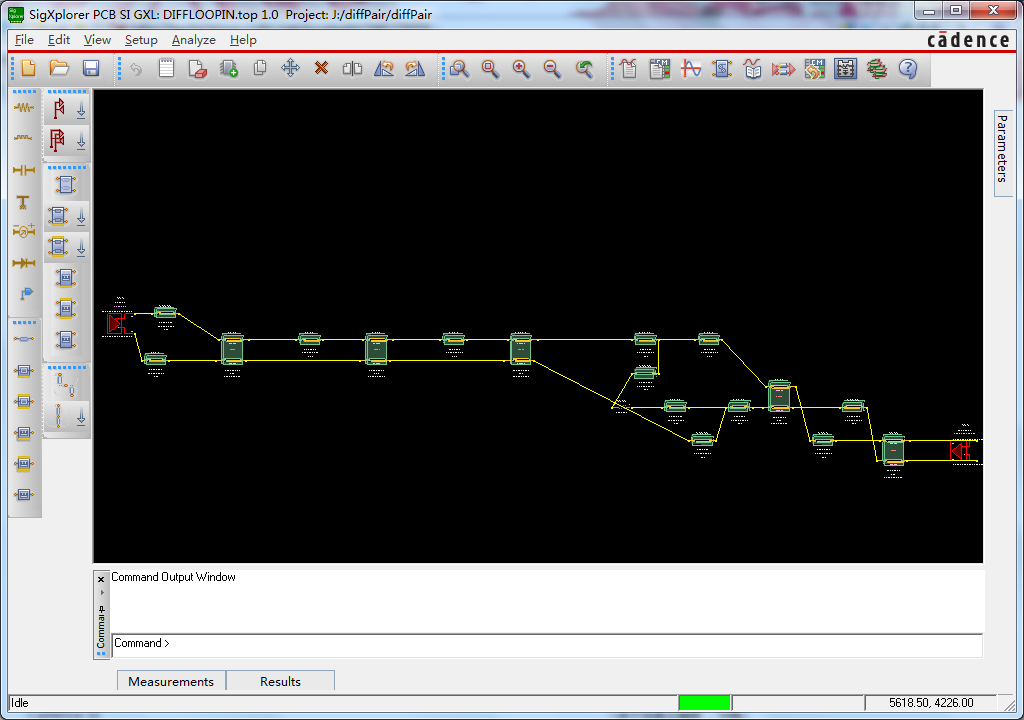Pick the inductor component in left palette
Viewport: 1024px width, 720px height.
pos(24,138)
